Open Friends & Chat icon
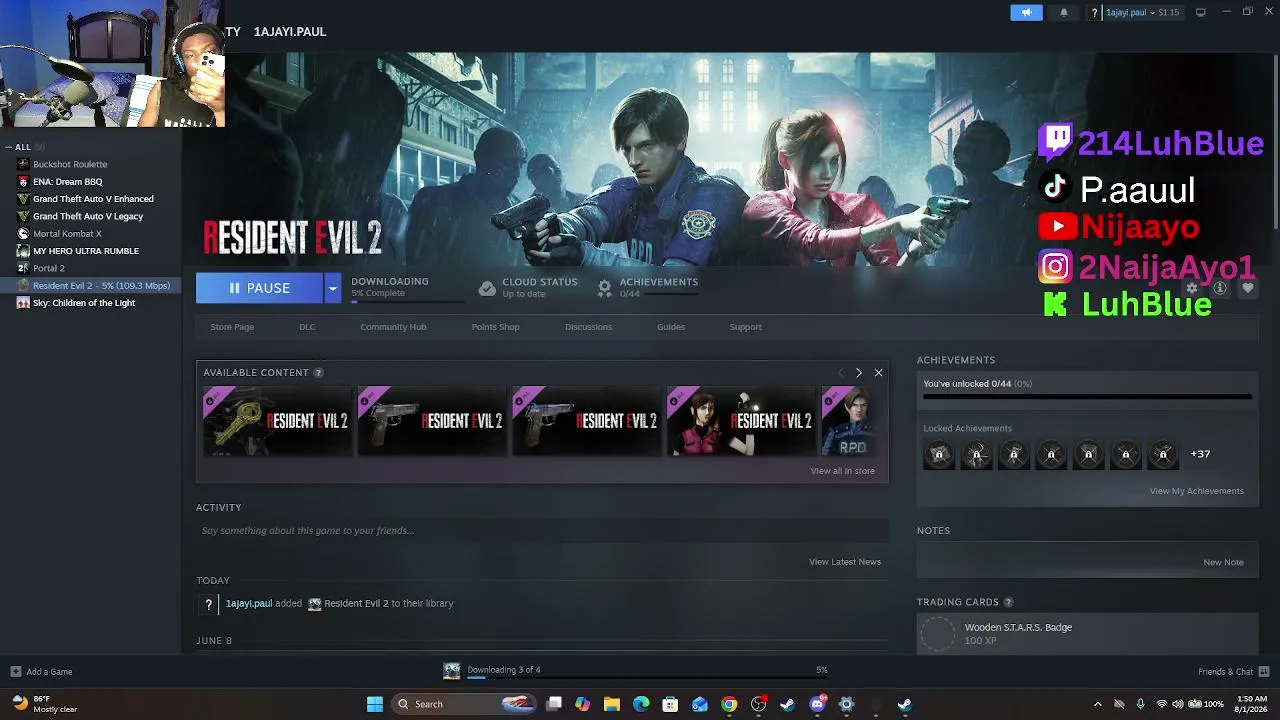 [1264, 672]
